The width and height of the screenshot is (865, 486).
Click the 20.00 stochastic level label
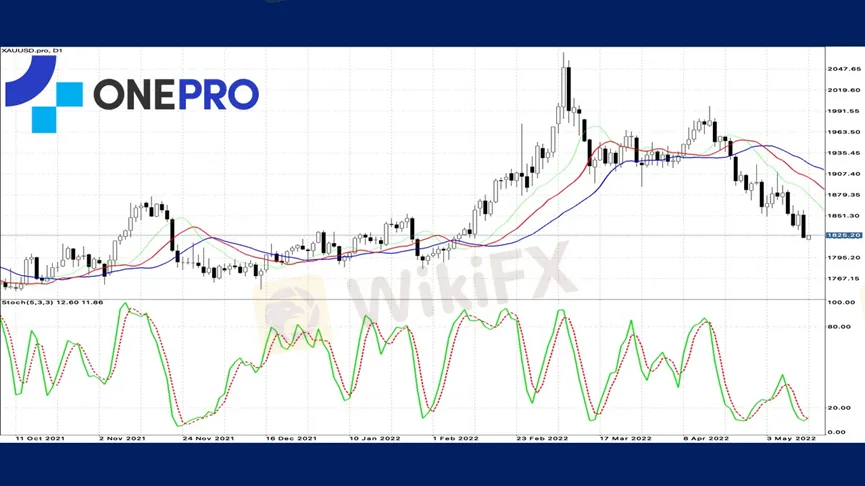click(840, 408)
